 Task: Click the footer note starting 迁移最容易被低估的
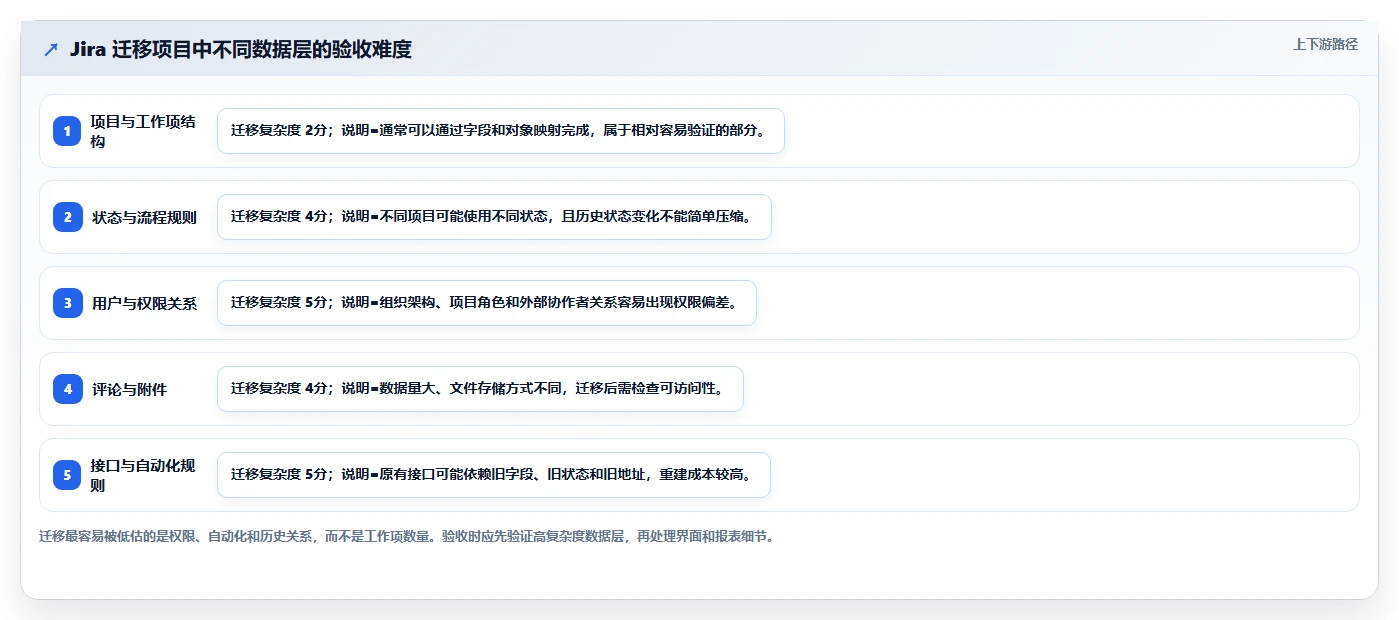[406, 536]
